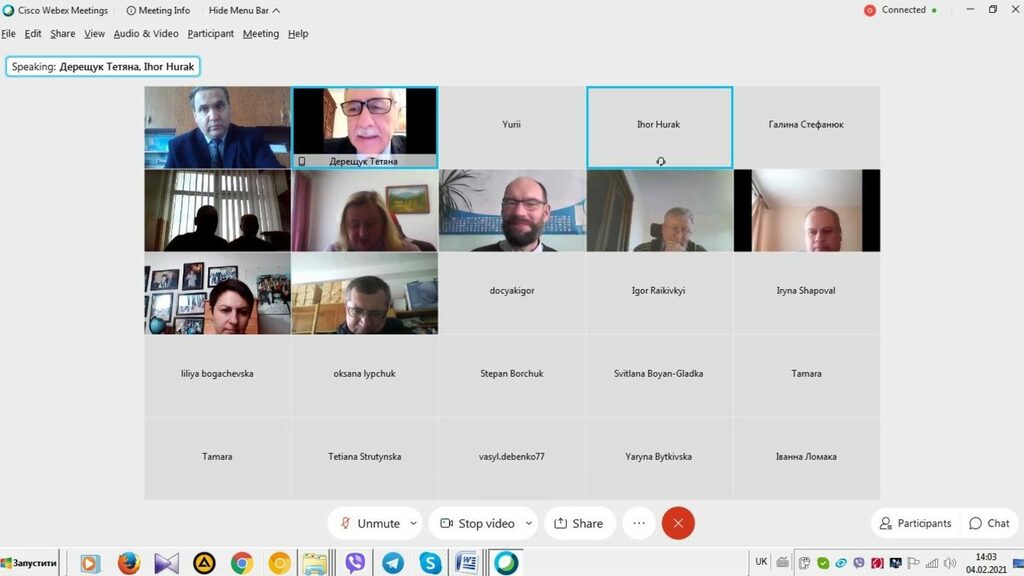
Task: Open Google Chrome from the taskbar
Action: 242,562
